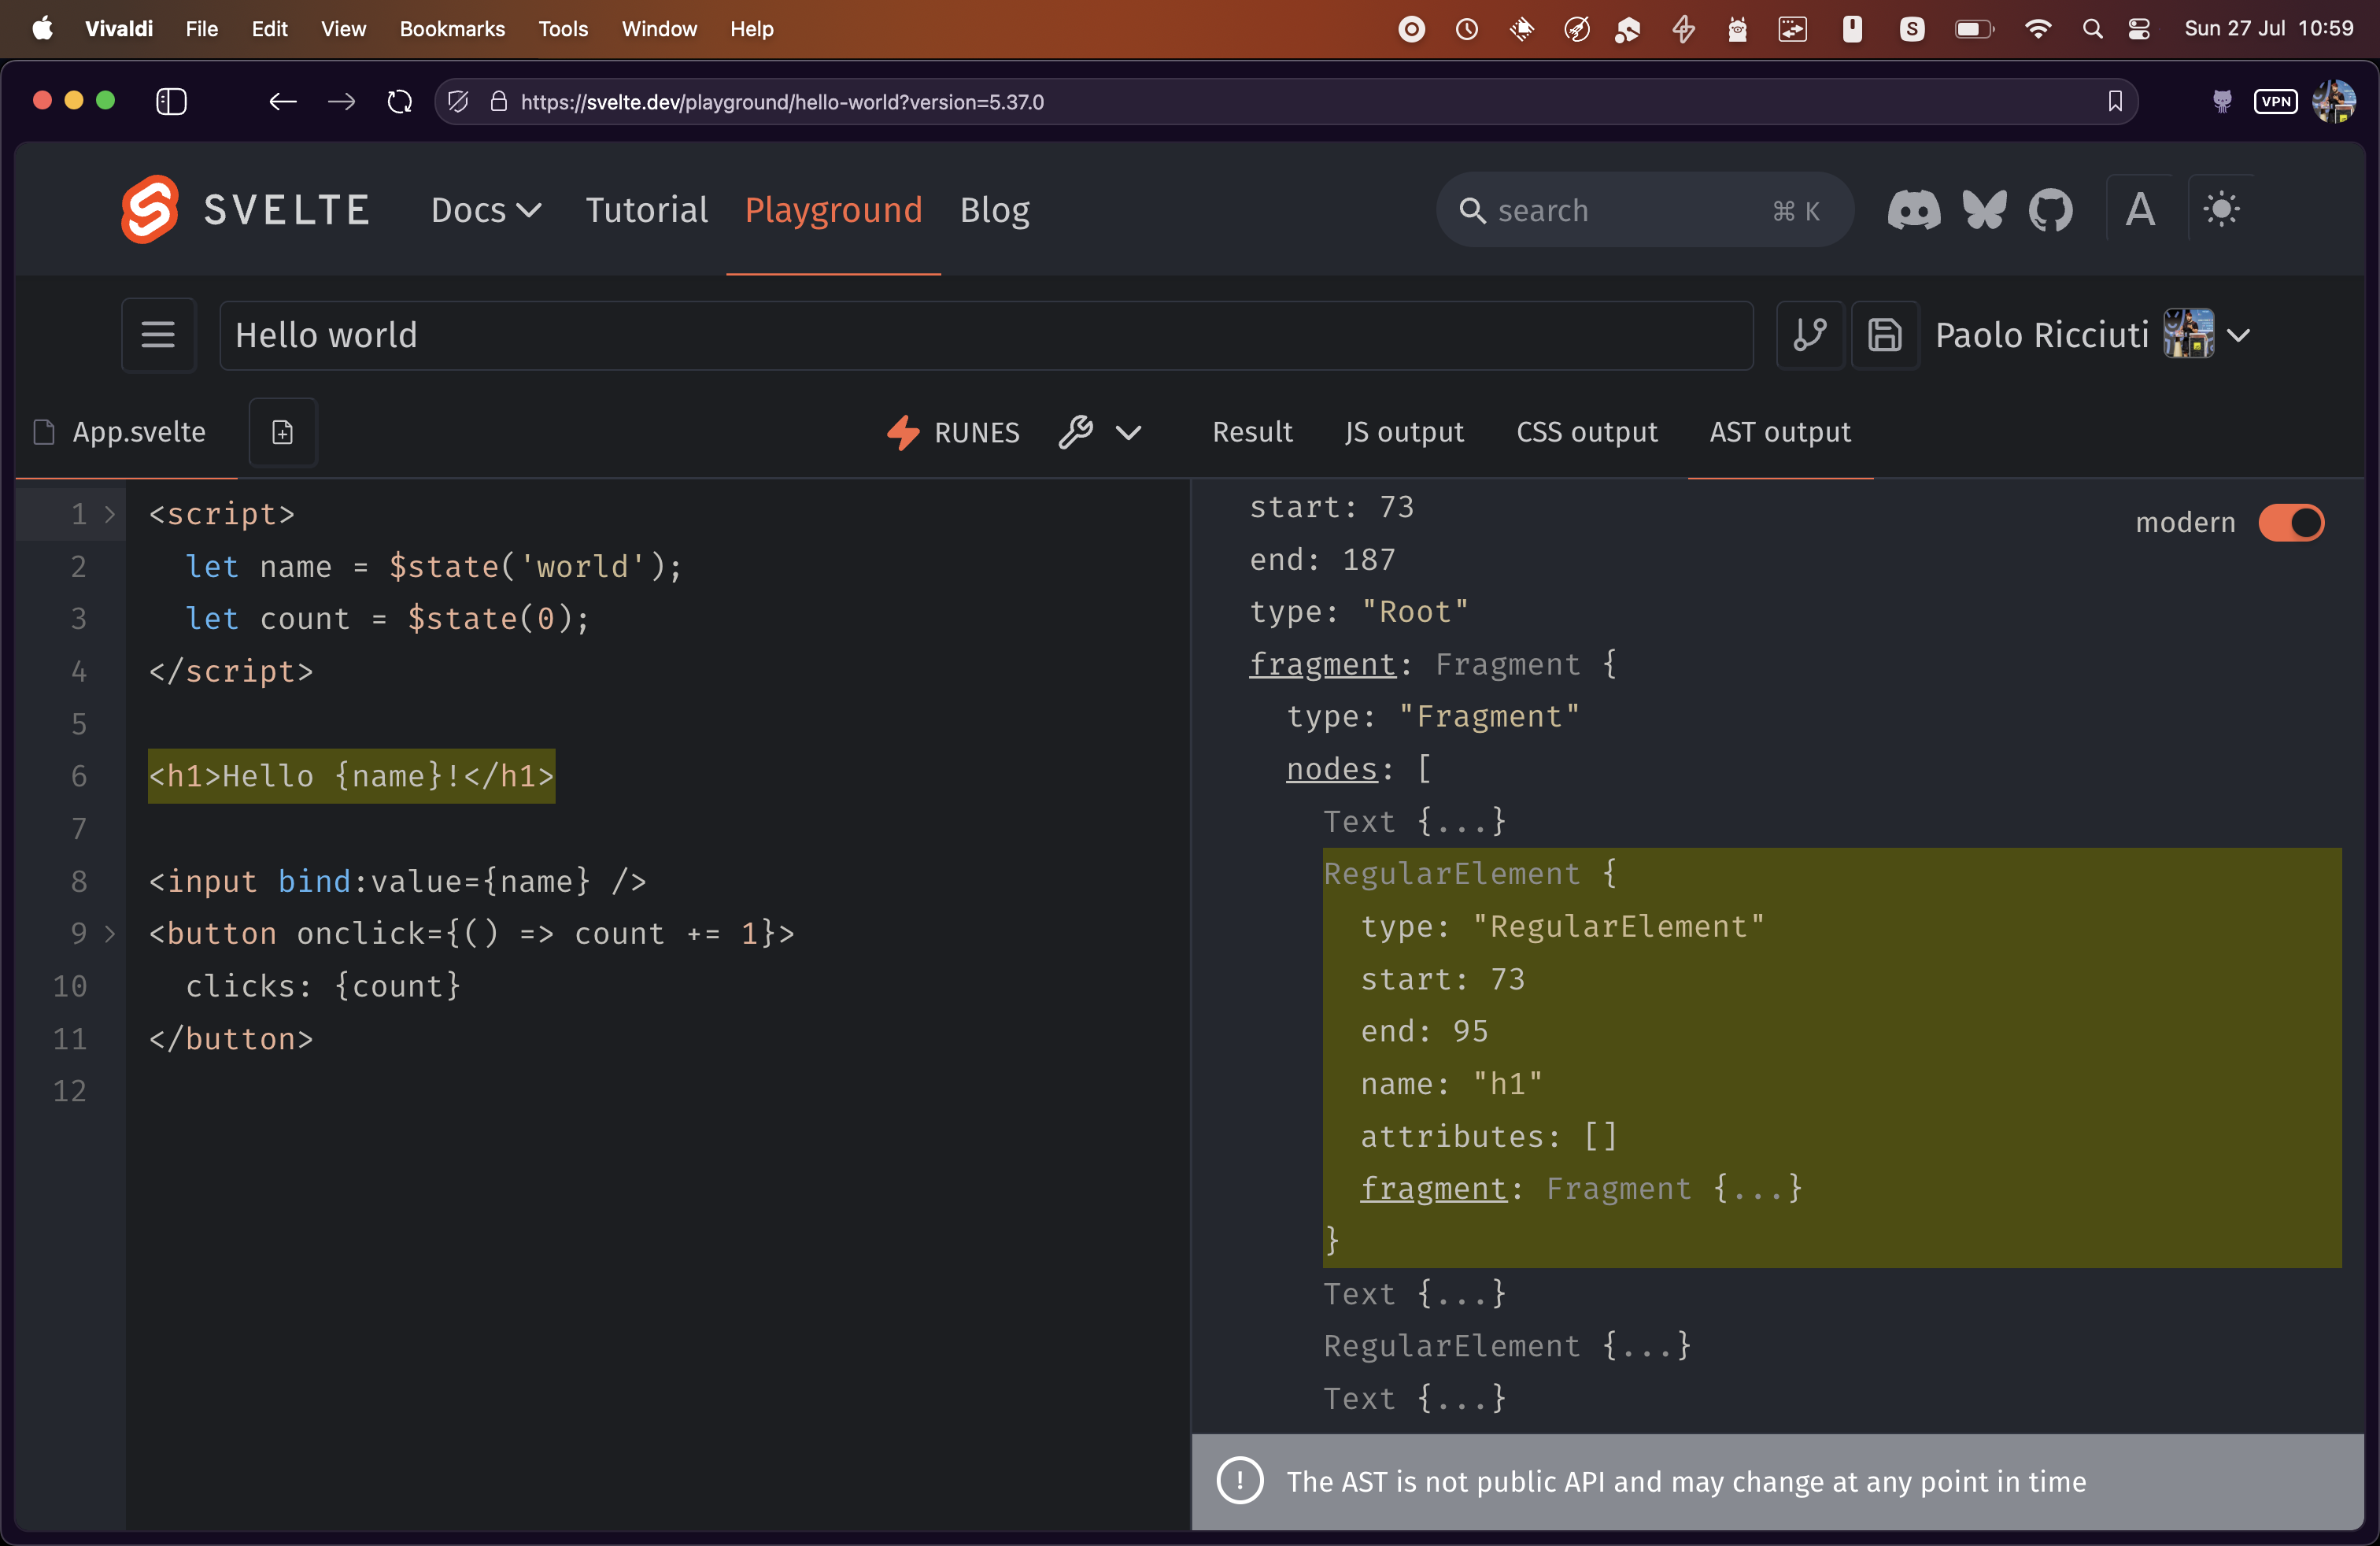Toggle the Vivaldi sidebar panel icon
The width and height of the screenshot is (2380, 1546).
click(x=172, y=102)
